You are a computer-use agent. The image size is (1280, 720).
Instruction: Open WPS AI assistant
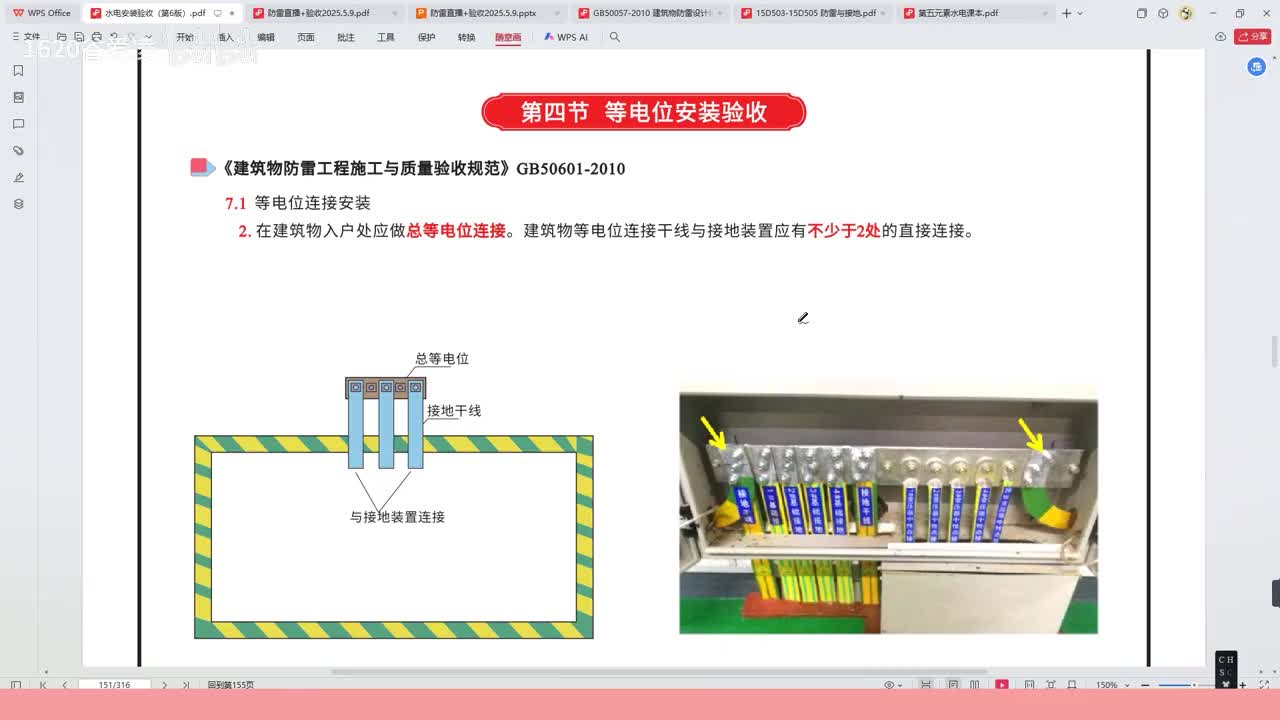(x=566, y=37)
